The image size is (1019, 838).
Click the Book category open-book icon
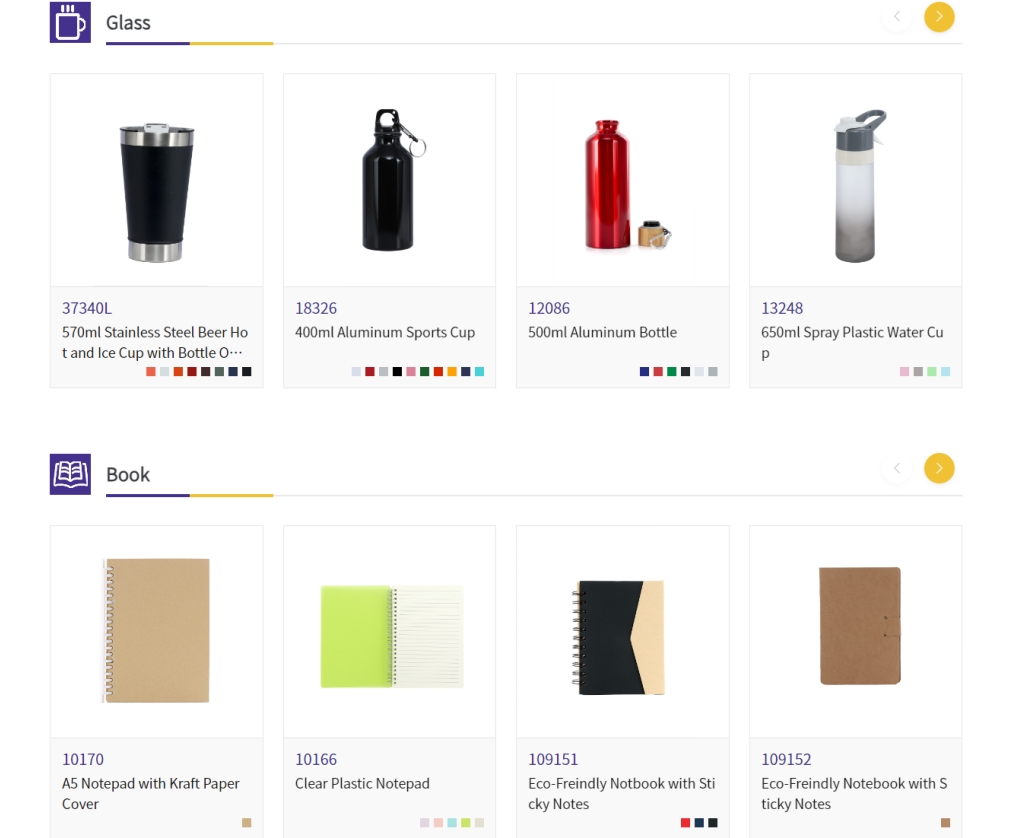click(x=70, y=474)
